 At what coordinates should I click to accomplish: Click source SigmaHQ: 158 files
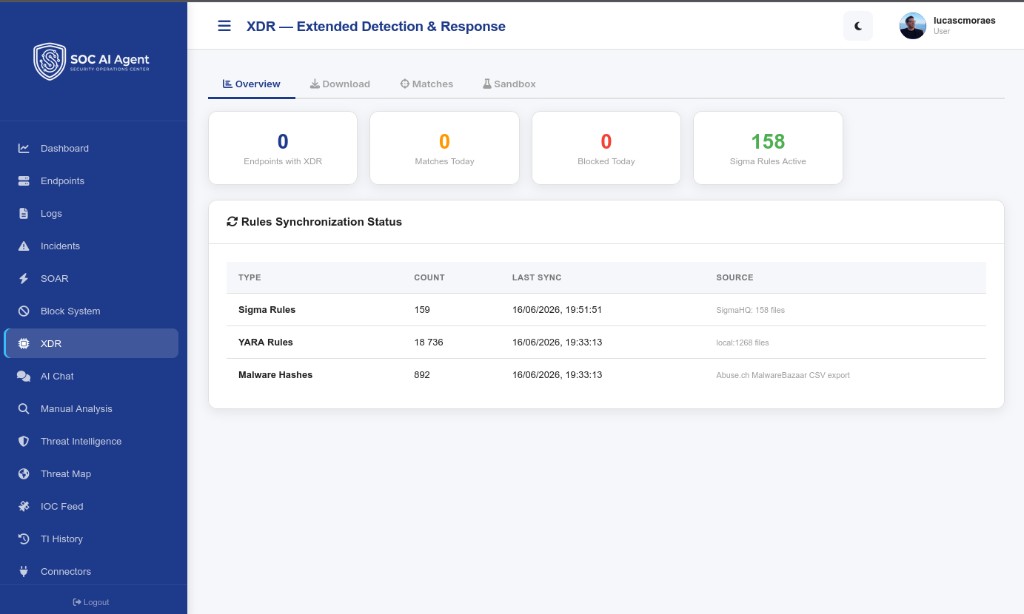[x=750, y=310]
